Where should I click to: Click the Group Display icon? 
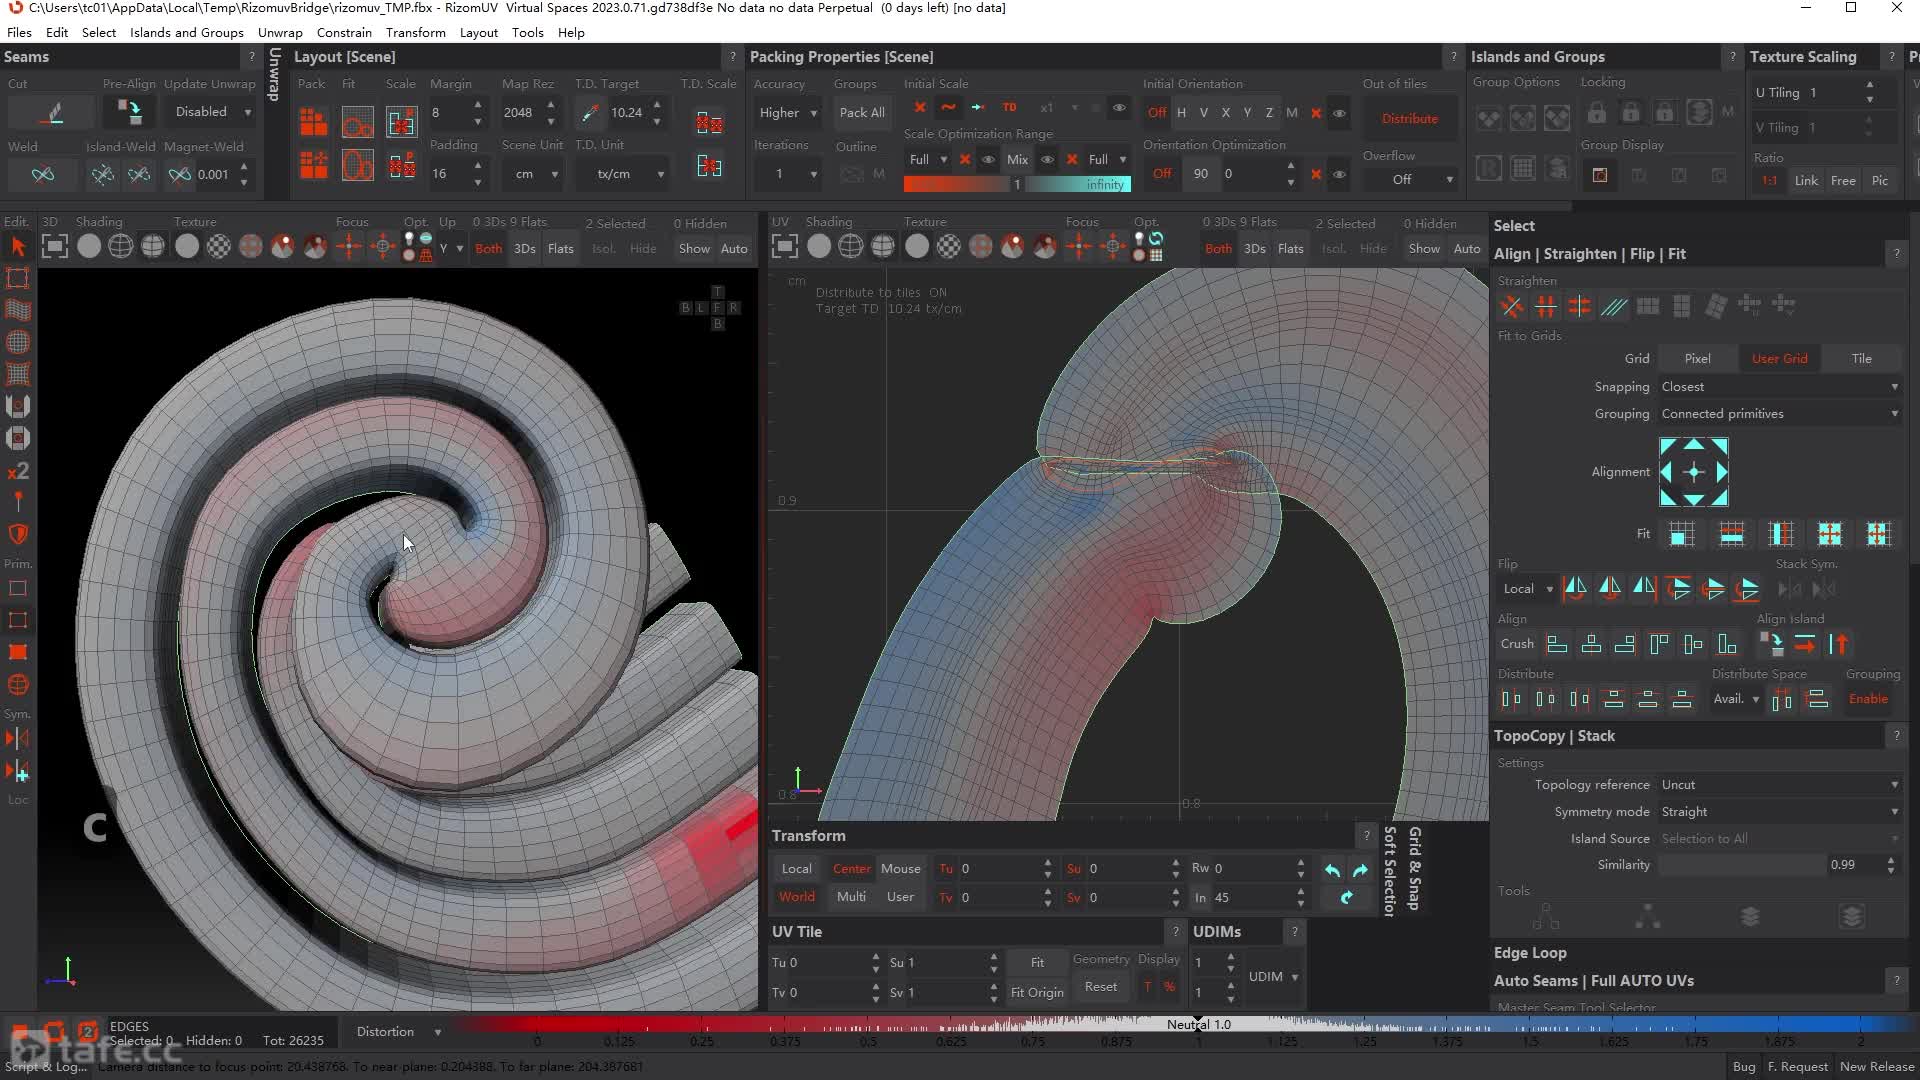pos(1600,175)
